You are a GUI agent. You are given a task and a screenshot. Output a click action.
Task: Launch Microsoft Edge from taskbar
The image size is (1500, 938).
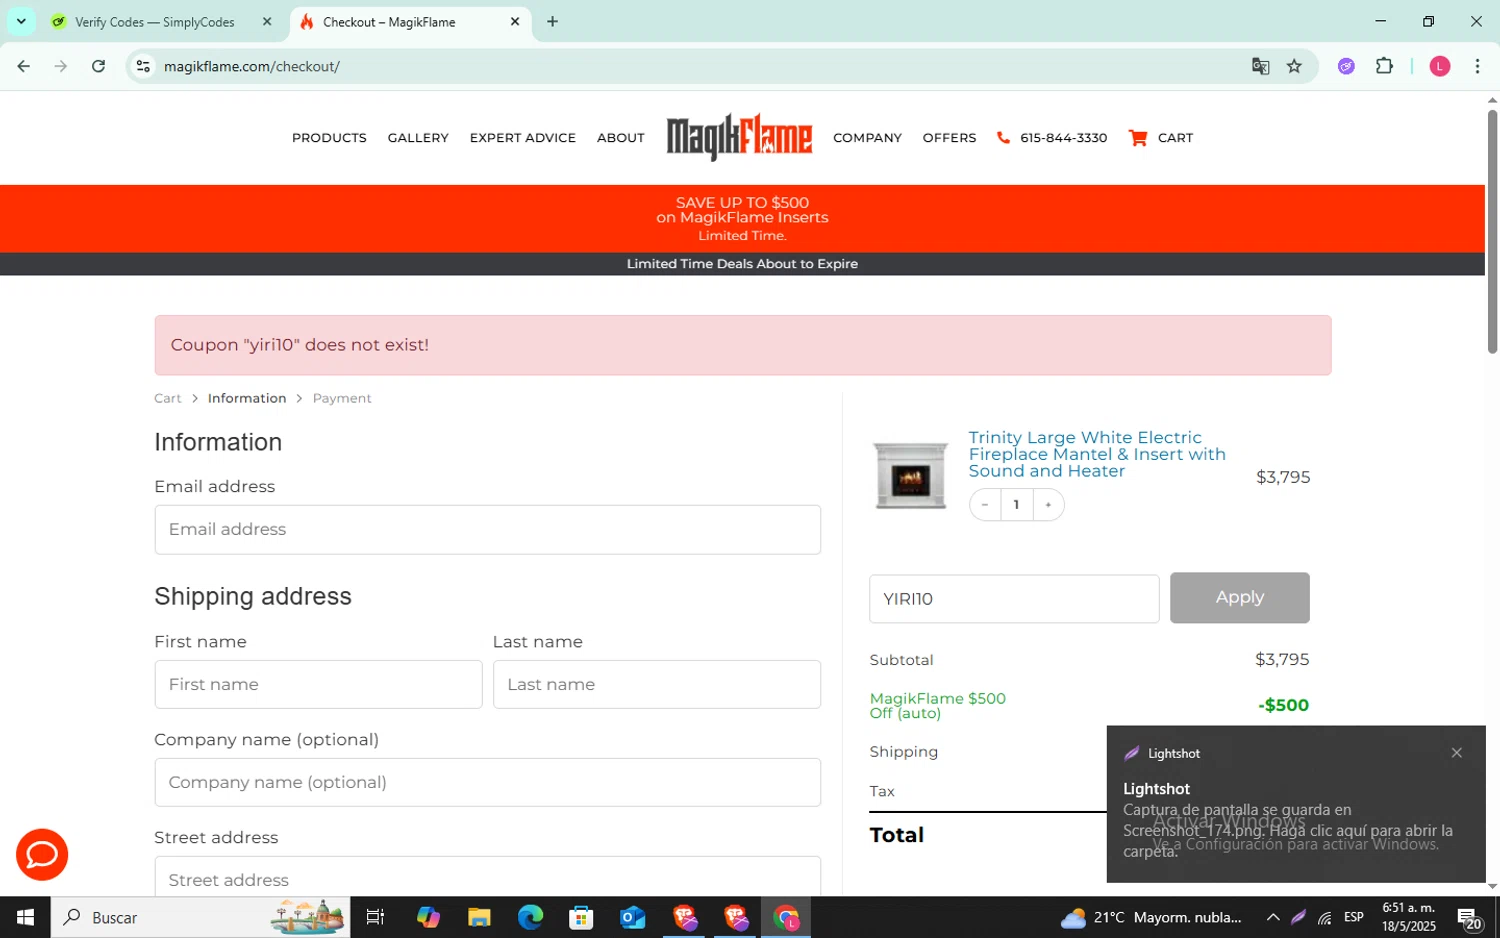click(x=530, y=917)
